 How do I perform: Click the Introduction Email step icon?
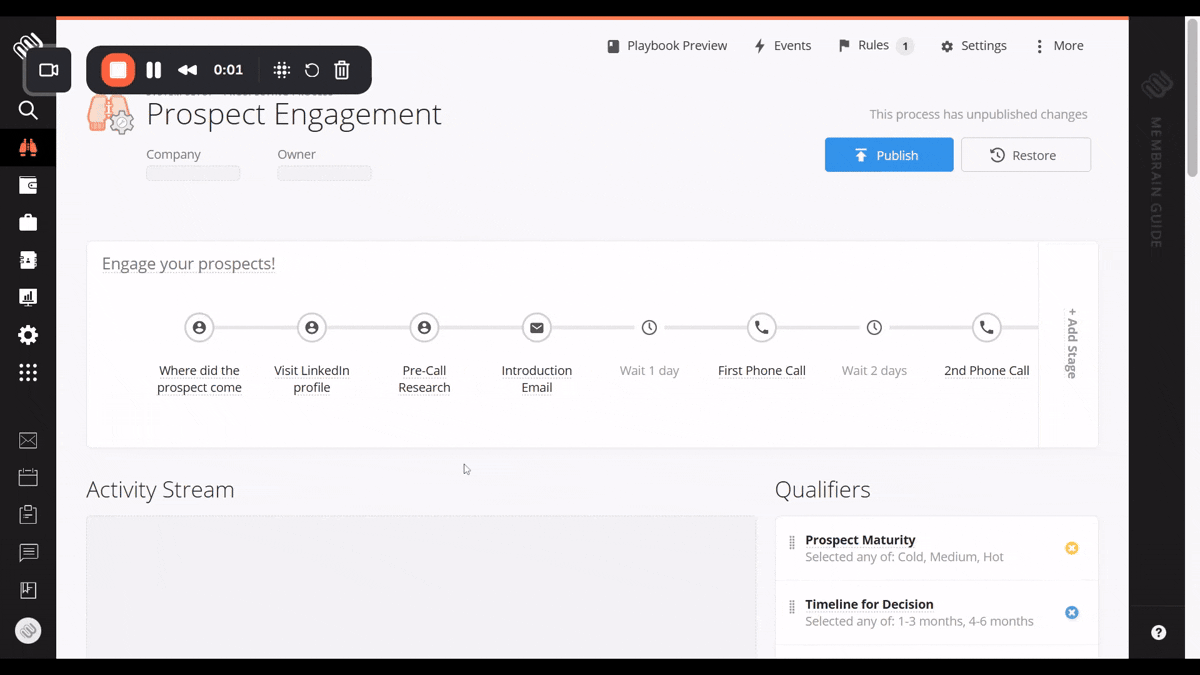[537, 328]
